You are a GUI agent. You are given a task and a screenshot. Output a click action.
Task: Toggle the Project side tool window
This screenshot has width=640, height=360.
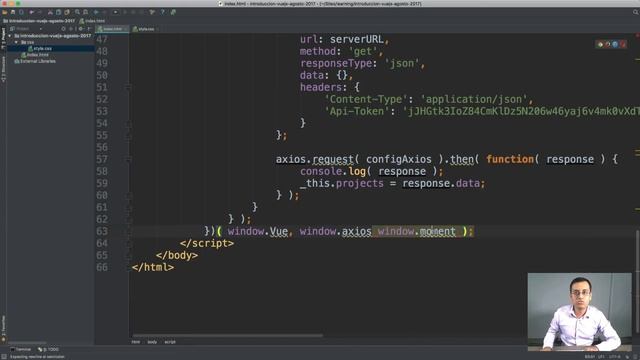[3, 39]
